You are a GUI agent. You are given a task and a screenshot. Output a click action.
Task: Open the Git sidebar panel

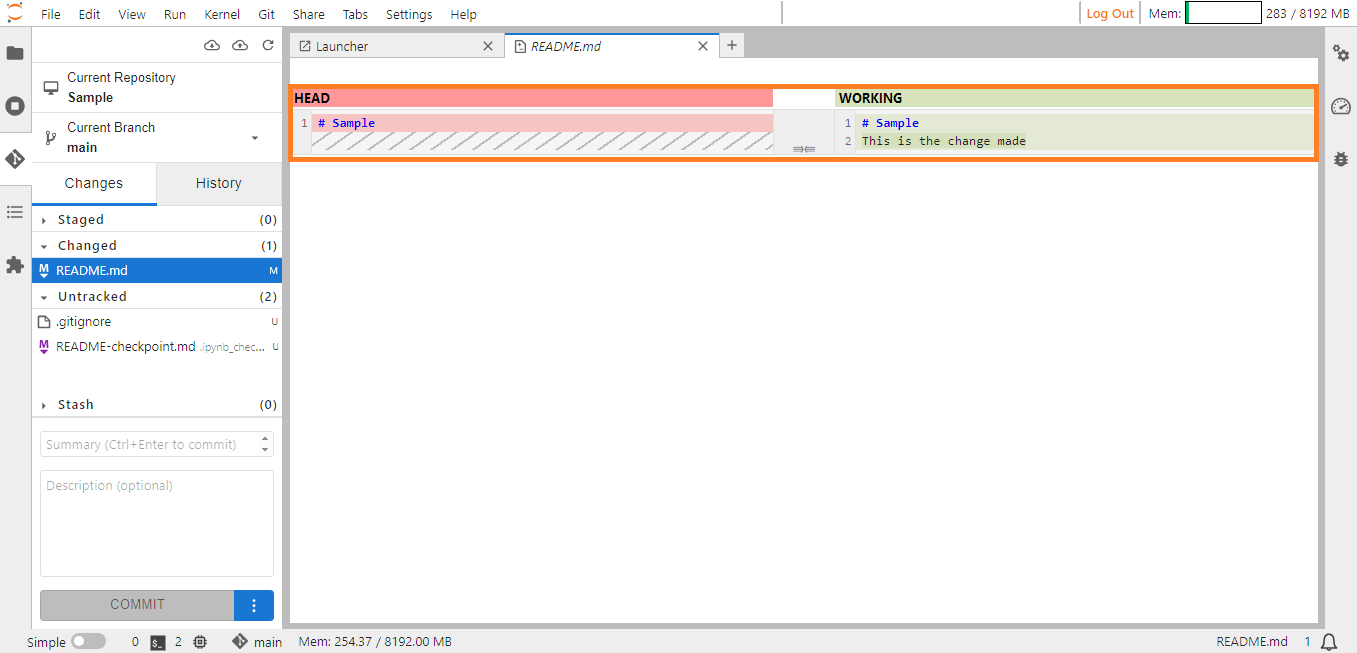point(15,159)
